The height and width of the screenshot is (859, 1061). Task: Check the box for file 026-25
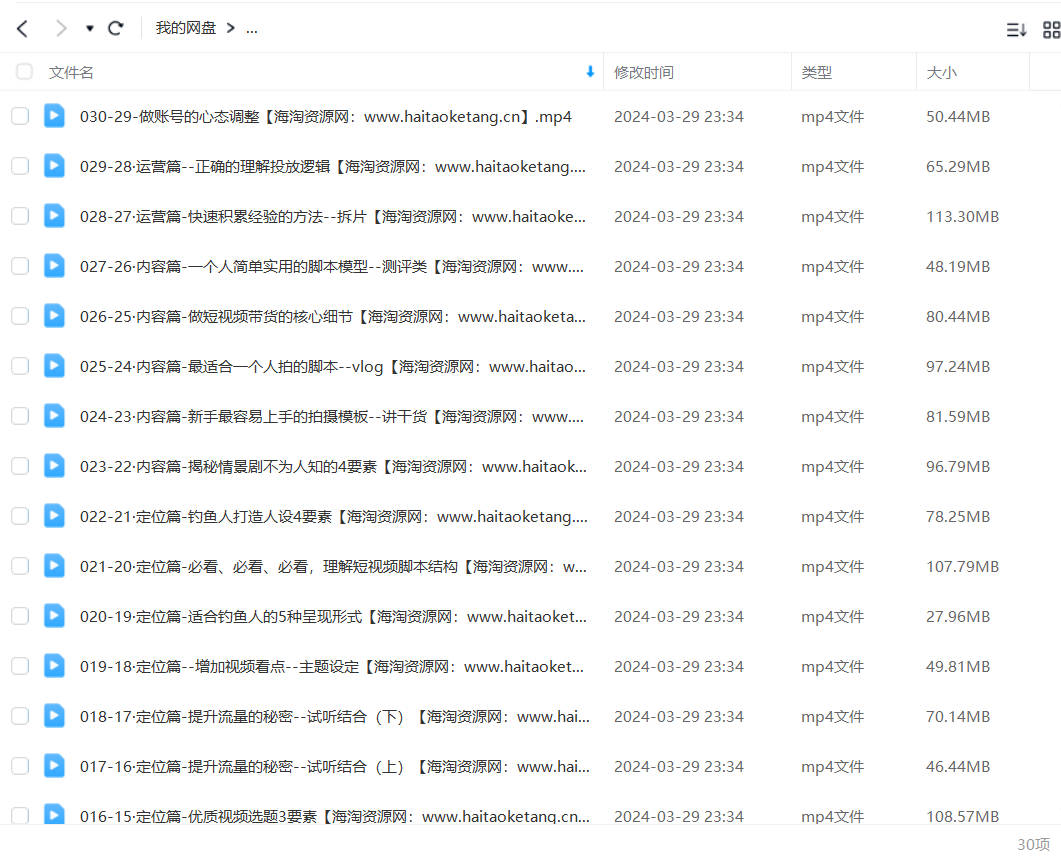20,316
